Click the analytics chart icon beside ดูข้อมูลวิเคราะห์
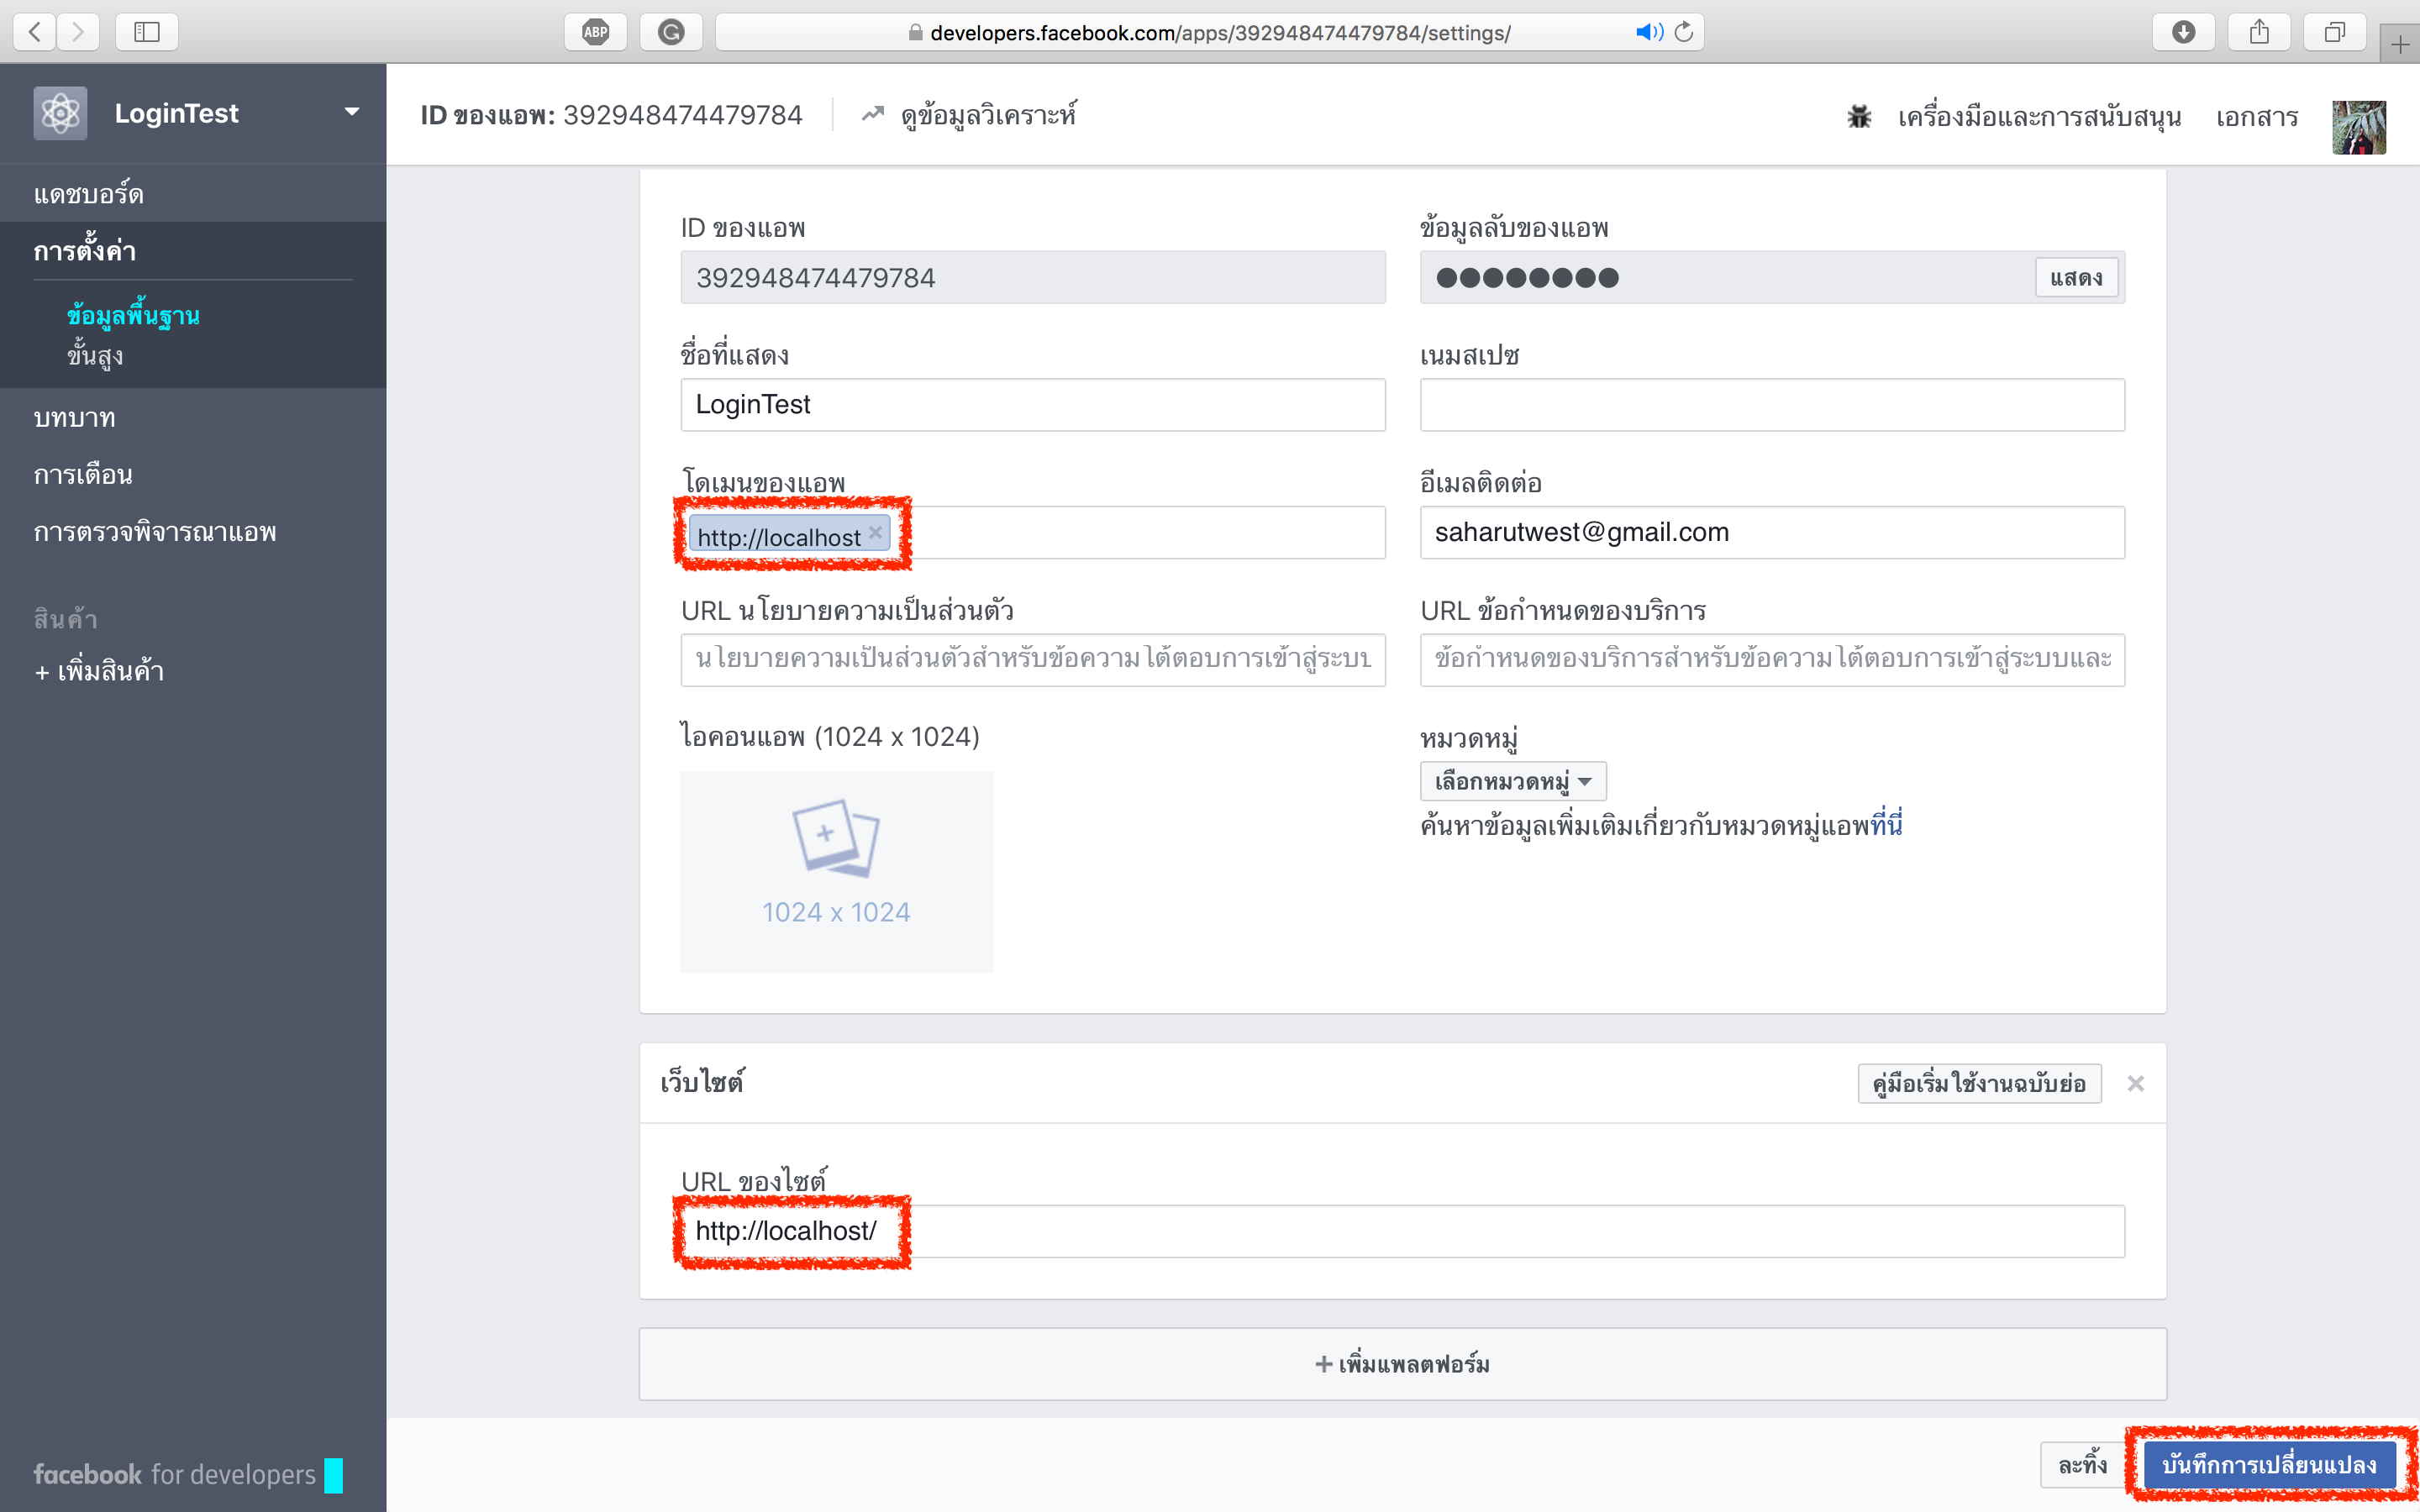 (x=871, y=114)
